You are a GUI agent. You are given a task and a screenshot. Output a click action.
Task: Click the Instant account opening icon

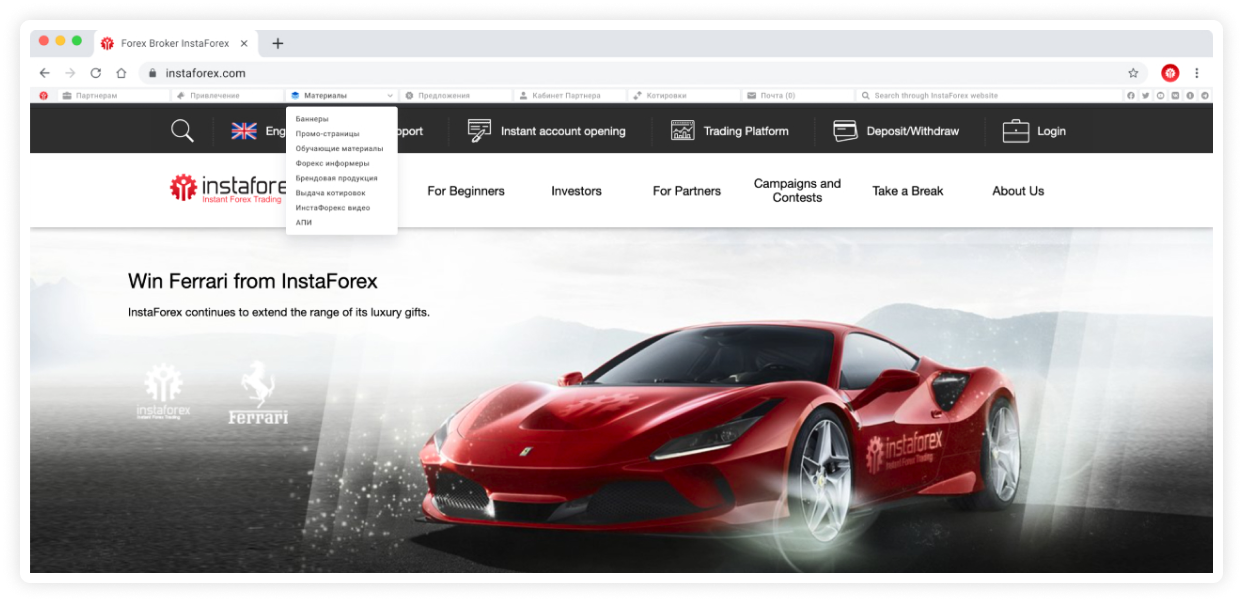click(480, 131)
